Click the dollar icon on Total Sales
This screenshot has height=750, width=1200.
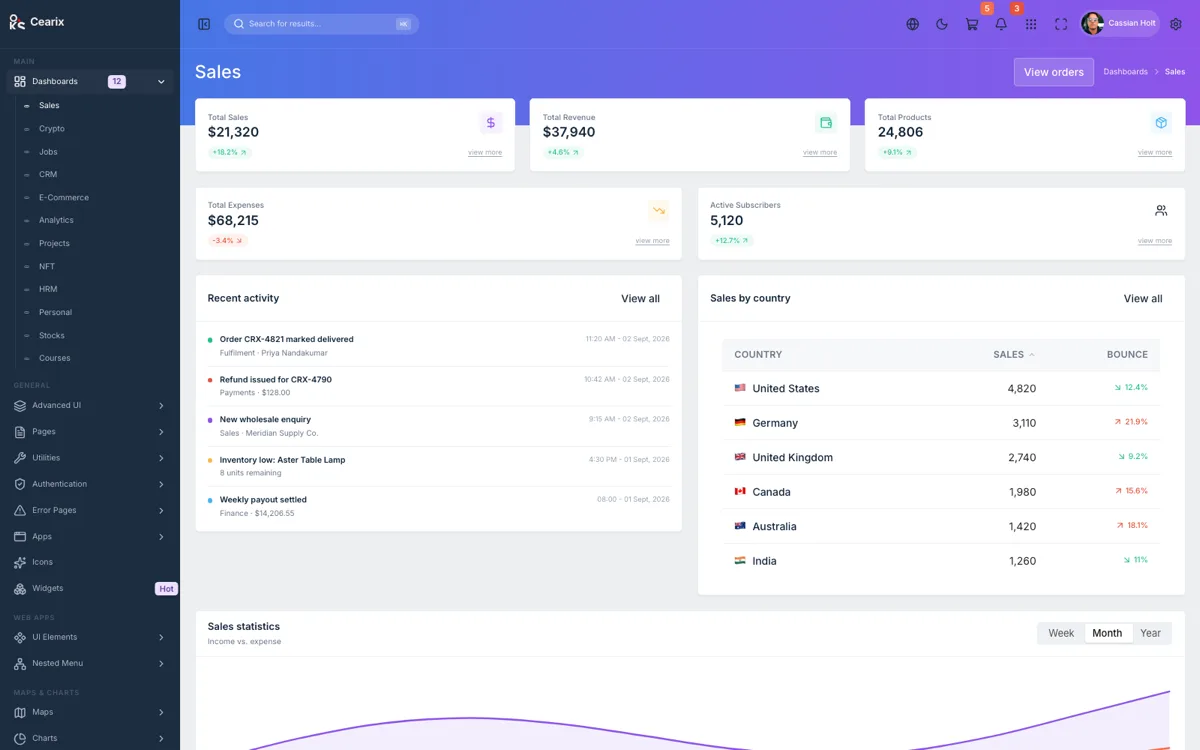click(x=490, y=123)
